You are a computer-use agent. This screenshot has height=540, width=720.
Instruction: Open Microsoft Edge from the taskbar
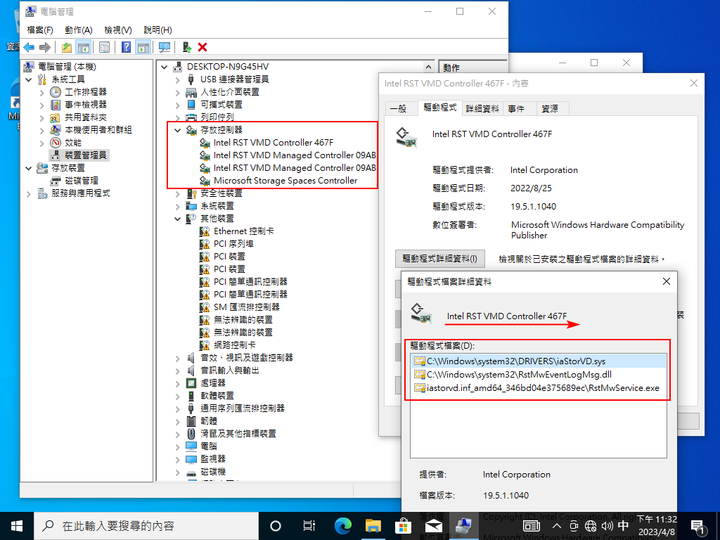pyautogui.click(x=343, y=526)
